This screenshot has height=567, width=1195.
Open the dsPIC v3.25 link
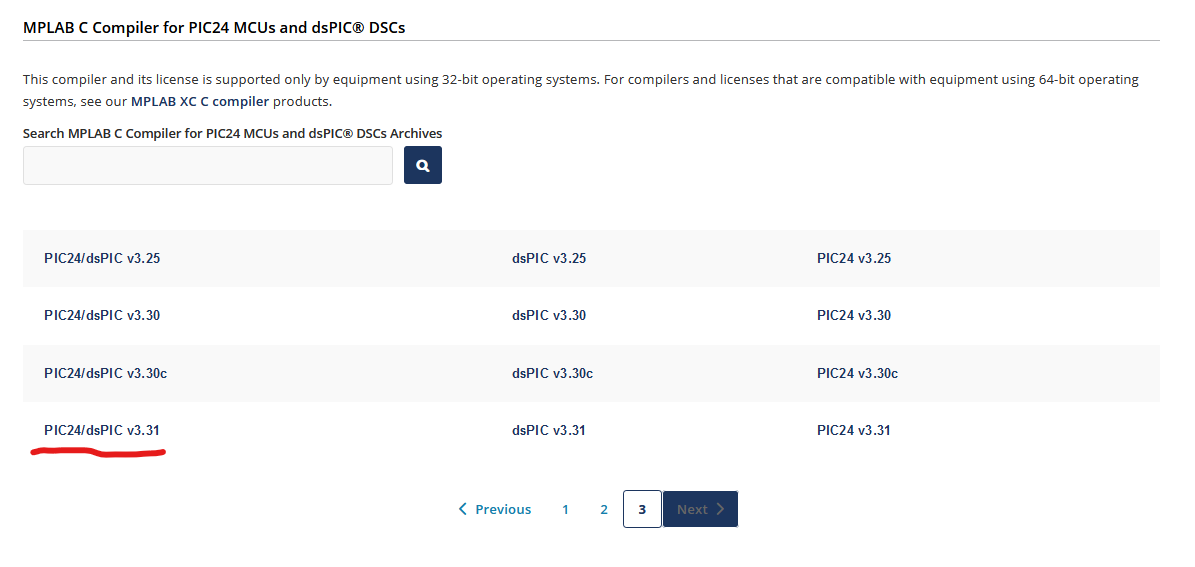pos(548,258)
